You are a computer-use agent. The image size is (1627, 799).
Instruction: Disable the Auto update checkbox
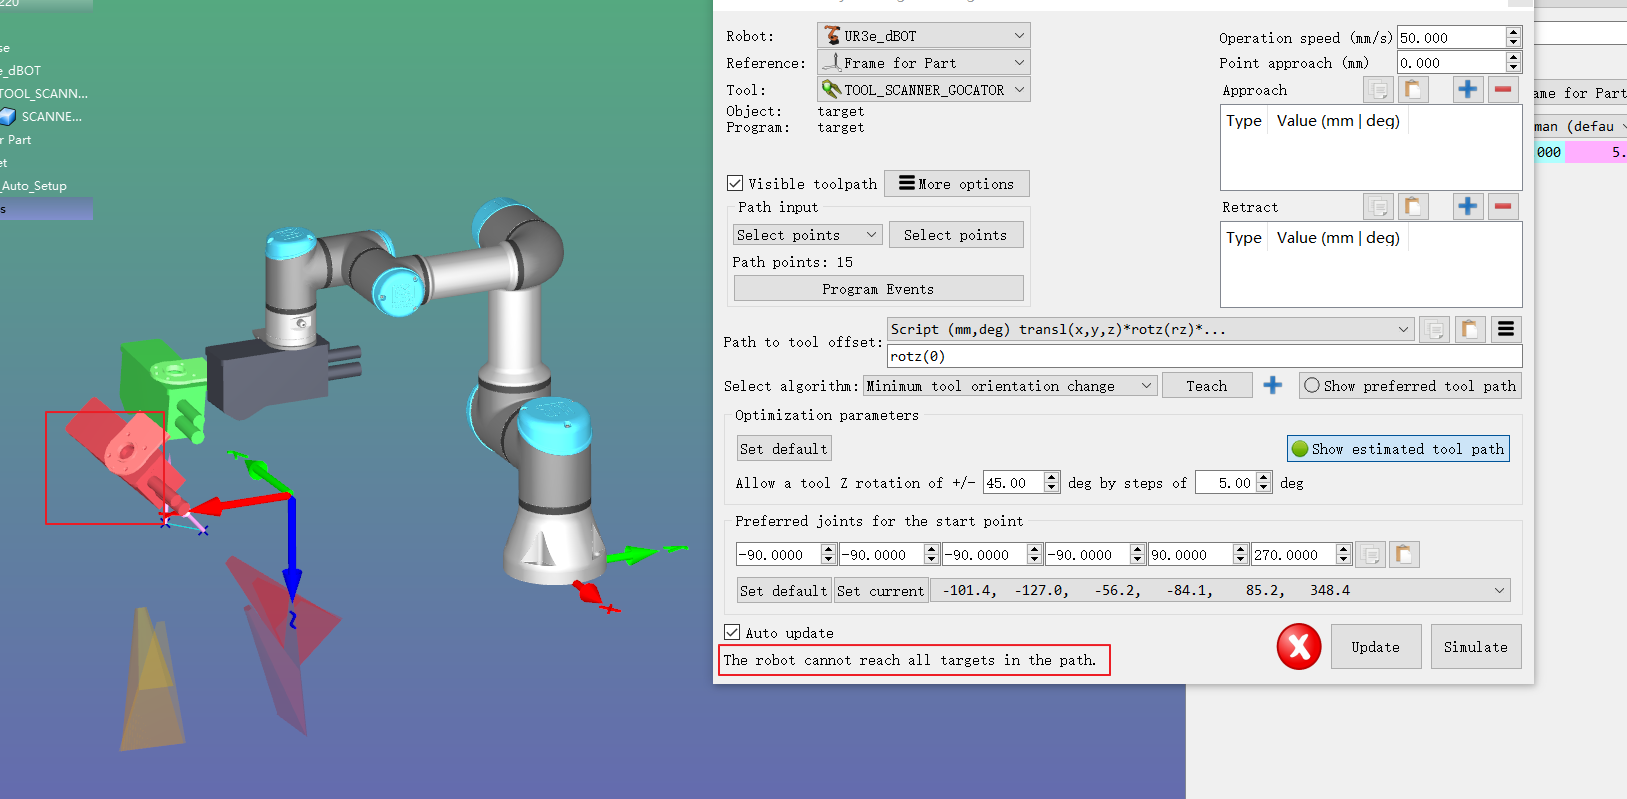point(732,633)
